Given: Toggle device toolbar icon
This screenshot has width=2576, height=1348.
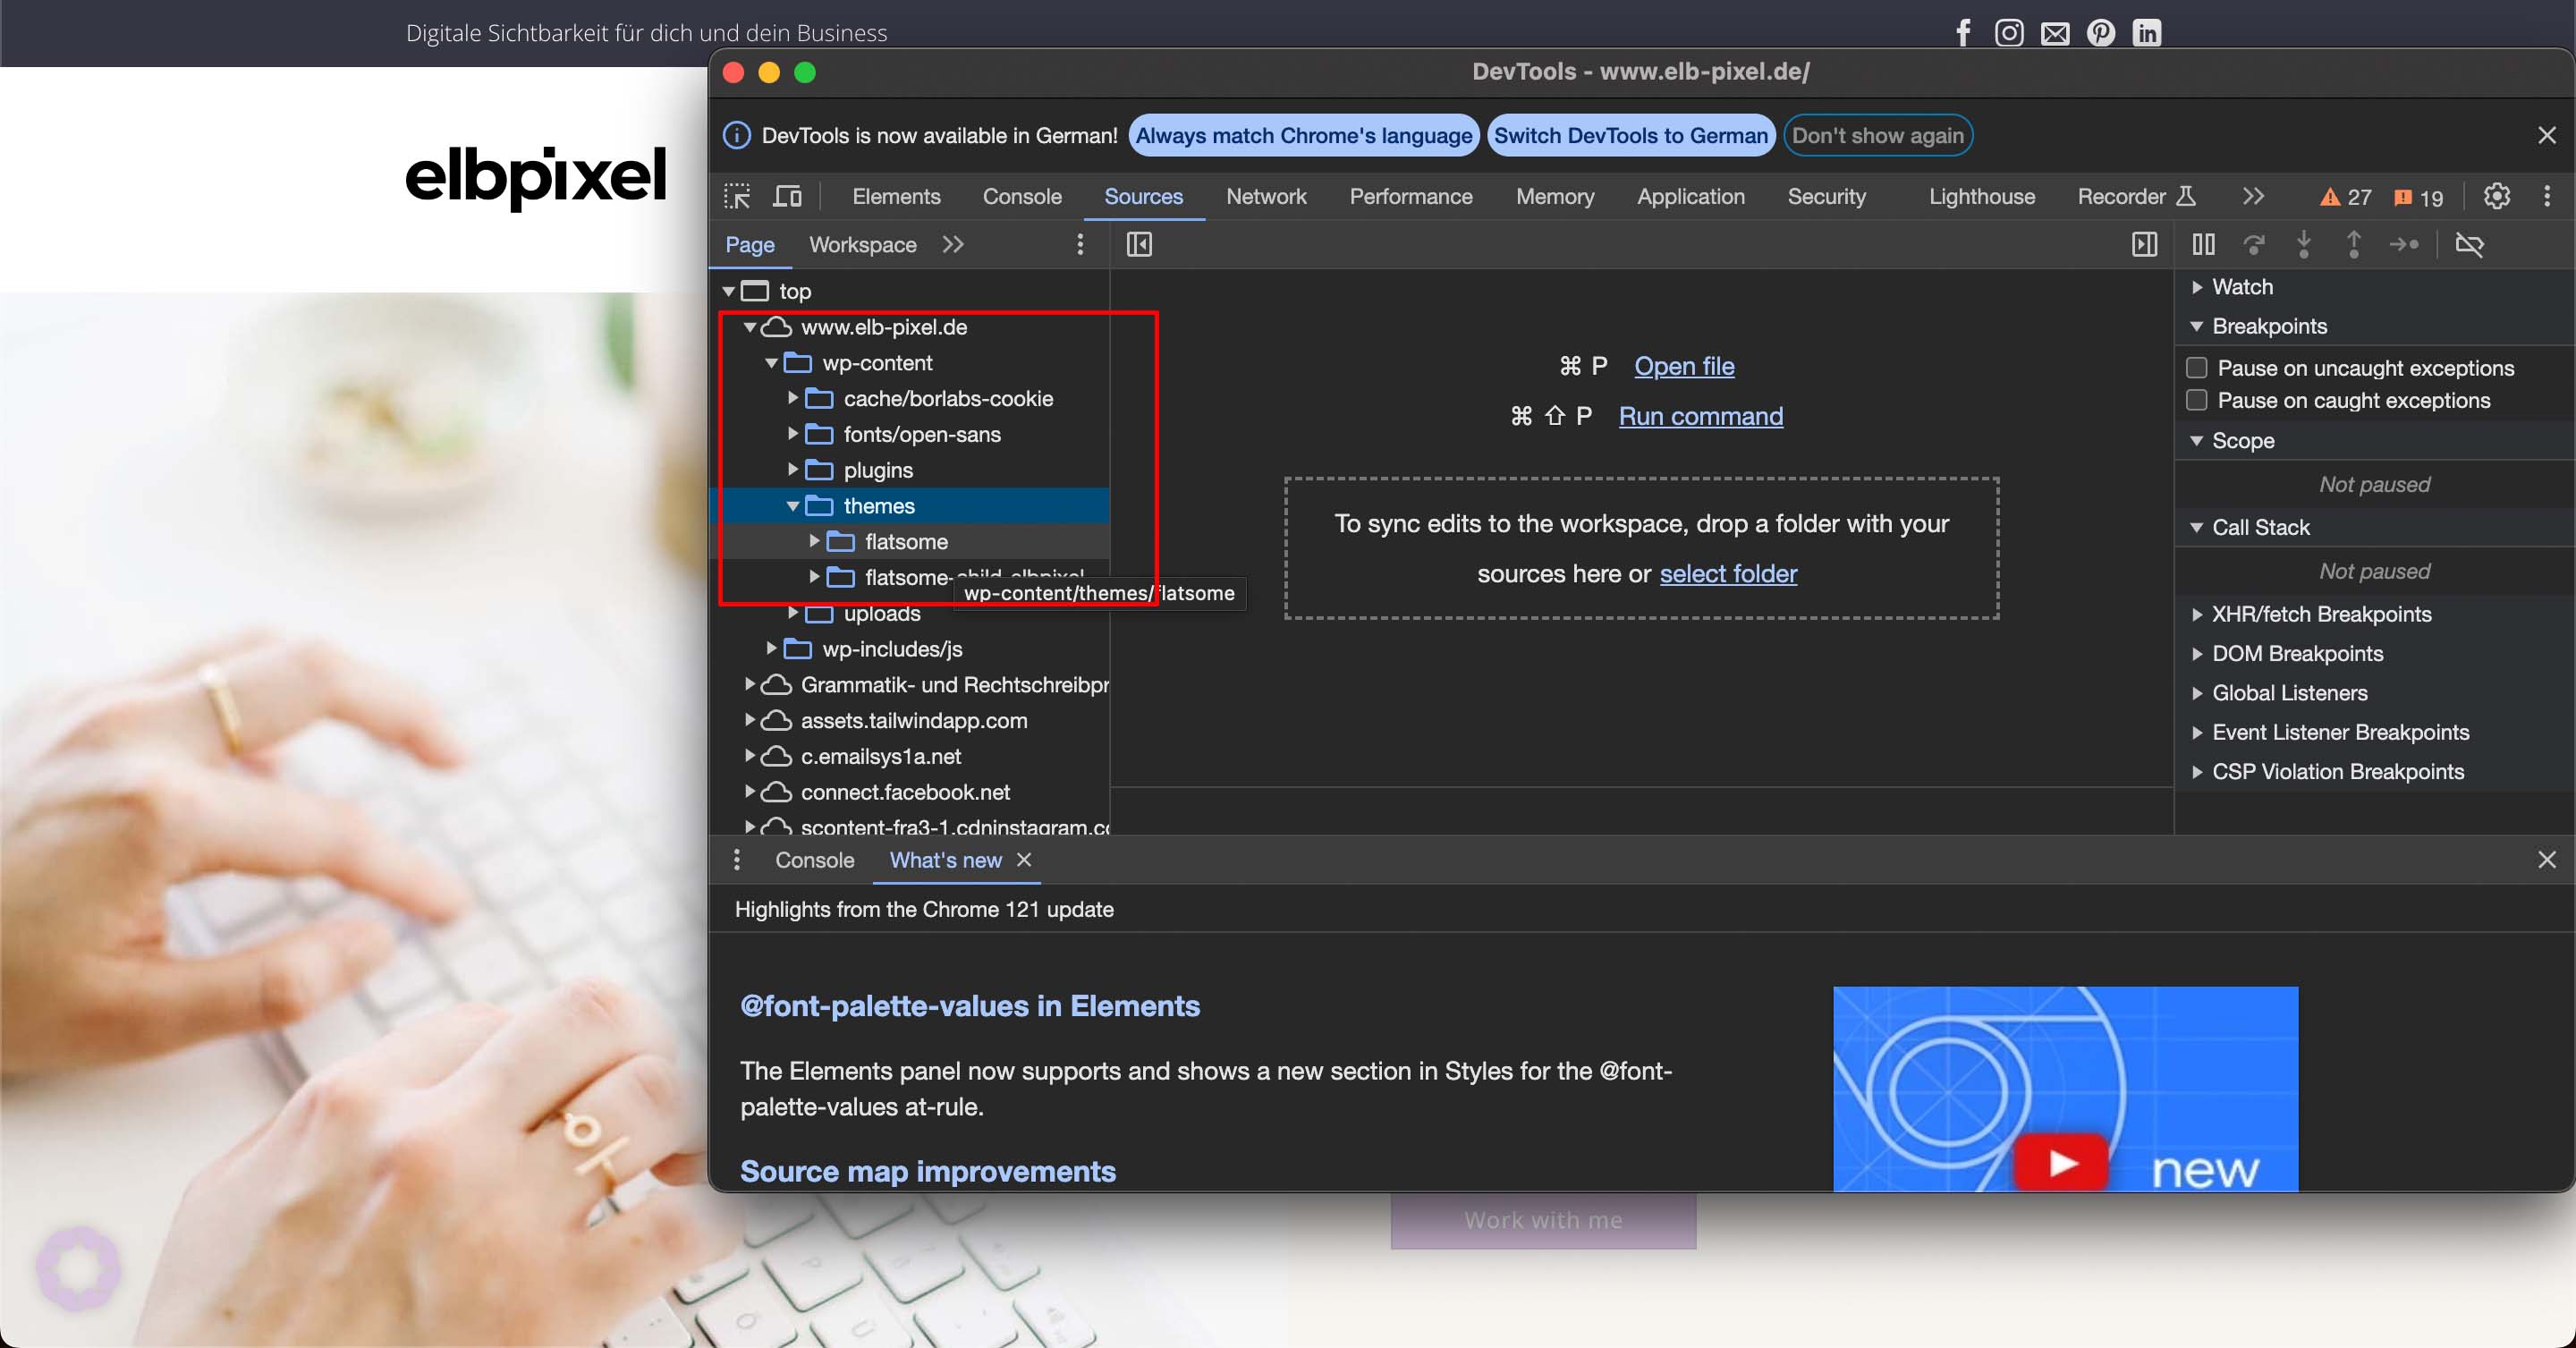Looking at the screenshot, I should coord(788,196).
